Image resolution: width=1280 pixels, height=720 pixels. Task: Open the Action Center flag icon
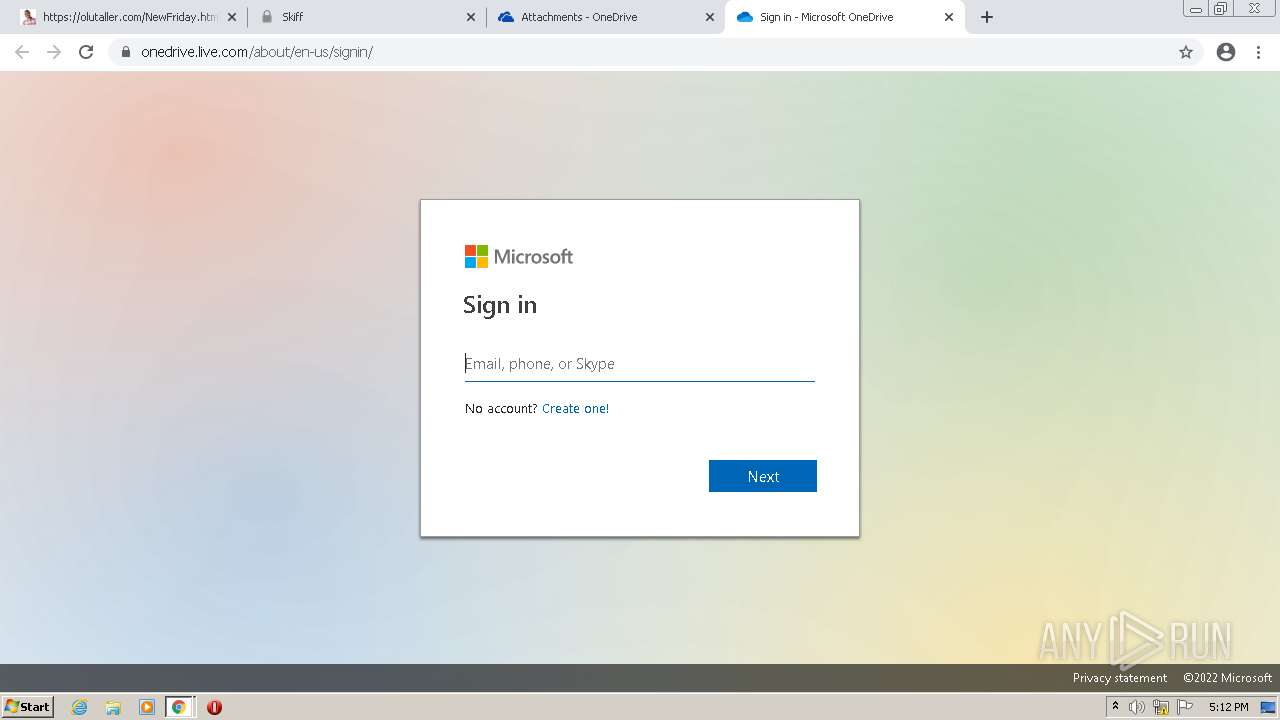(x=1185, y=707)
